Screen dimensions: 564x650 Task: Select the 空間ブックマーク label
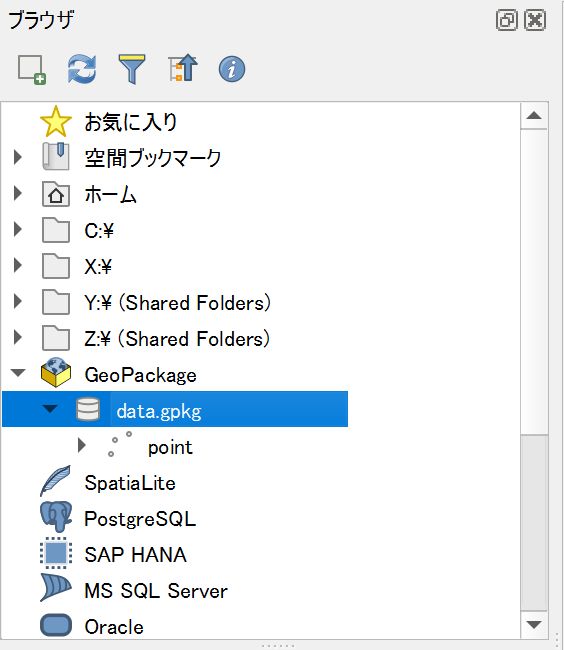(153, 158)
